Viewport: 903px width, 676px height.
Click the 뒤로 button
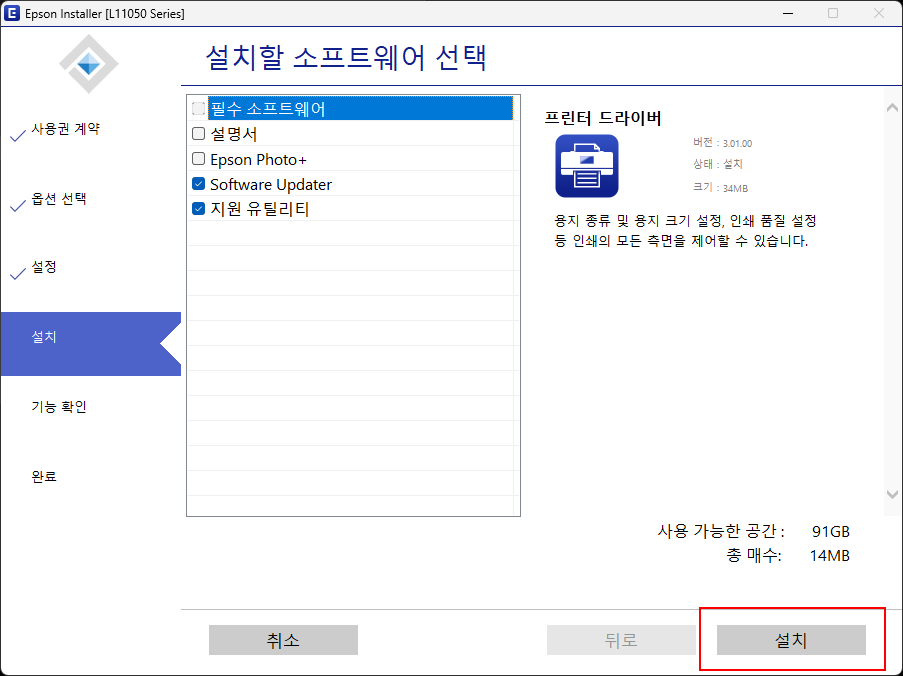(621, 640)
